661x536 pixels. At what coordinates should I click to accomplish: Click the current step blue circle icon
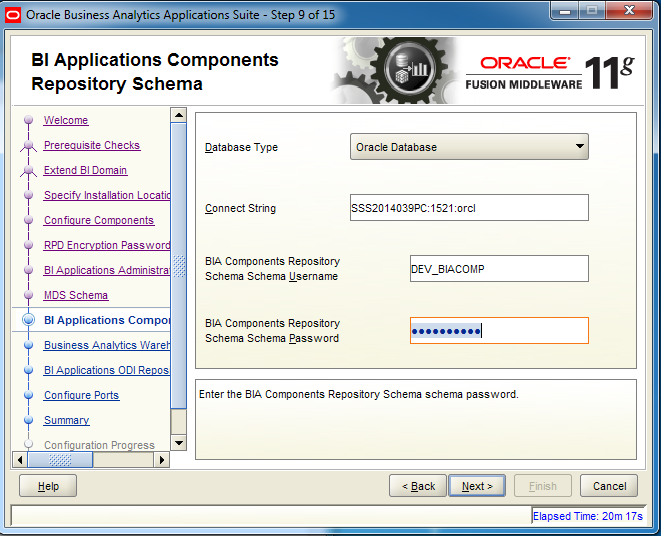point(28,320)
